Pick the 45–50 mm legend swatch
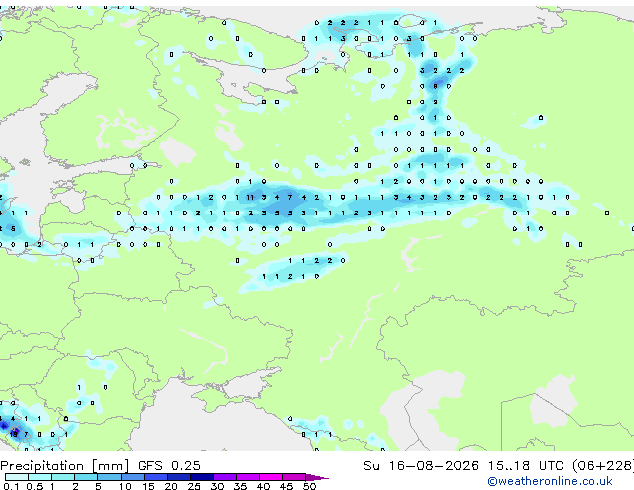Viewport: 634px width, 490px height. [294, 477]
